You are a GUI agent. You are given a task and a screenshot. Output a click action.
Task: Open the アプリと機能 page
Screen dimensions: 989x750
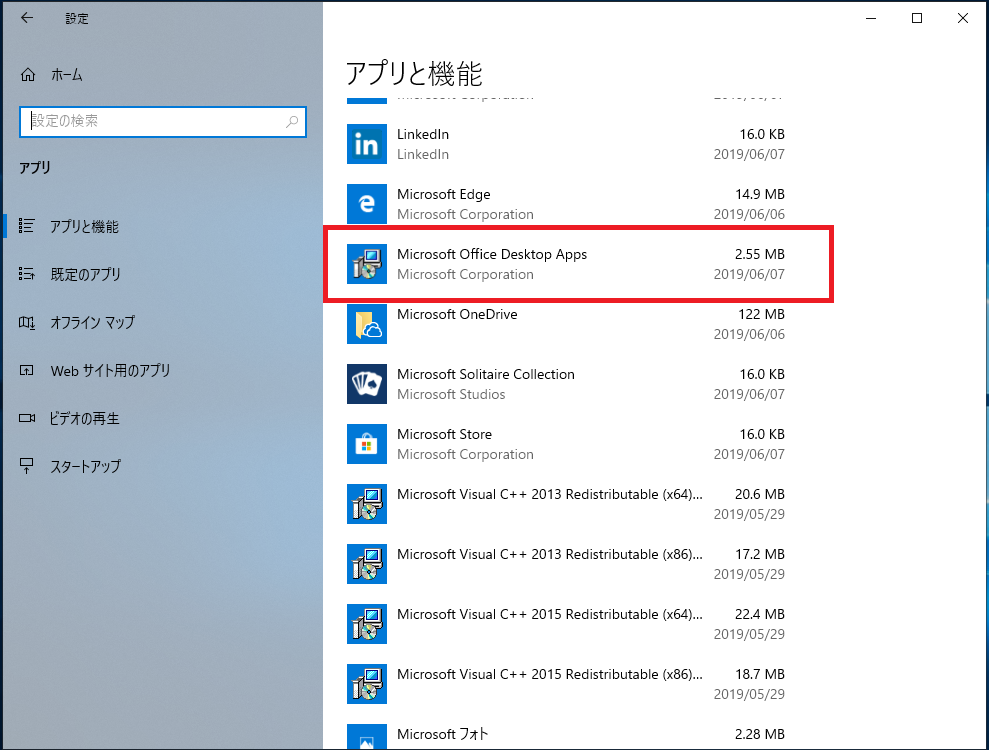click(x=163, y=226)
